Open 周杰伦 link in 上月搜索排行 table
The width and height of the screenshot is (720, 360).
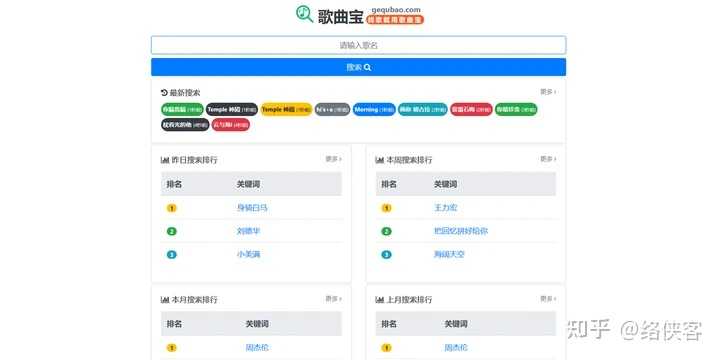tap(456, 348)
